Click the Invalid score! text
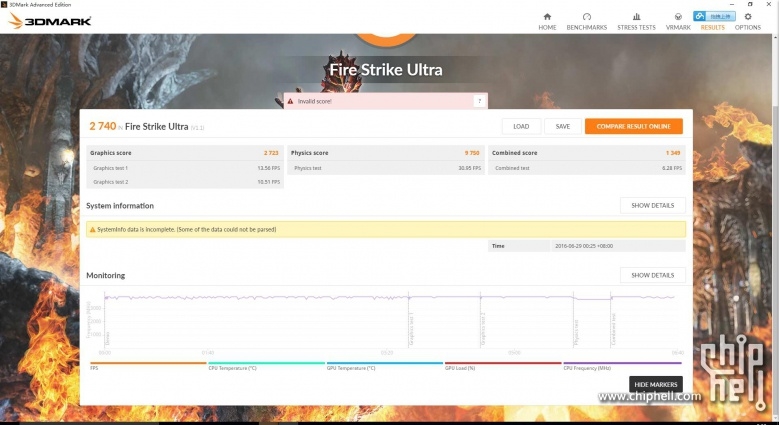Viewport: 779px width, 425px height. pyautogui.click(x=314, y=101)
